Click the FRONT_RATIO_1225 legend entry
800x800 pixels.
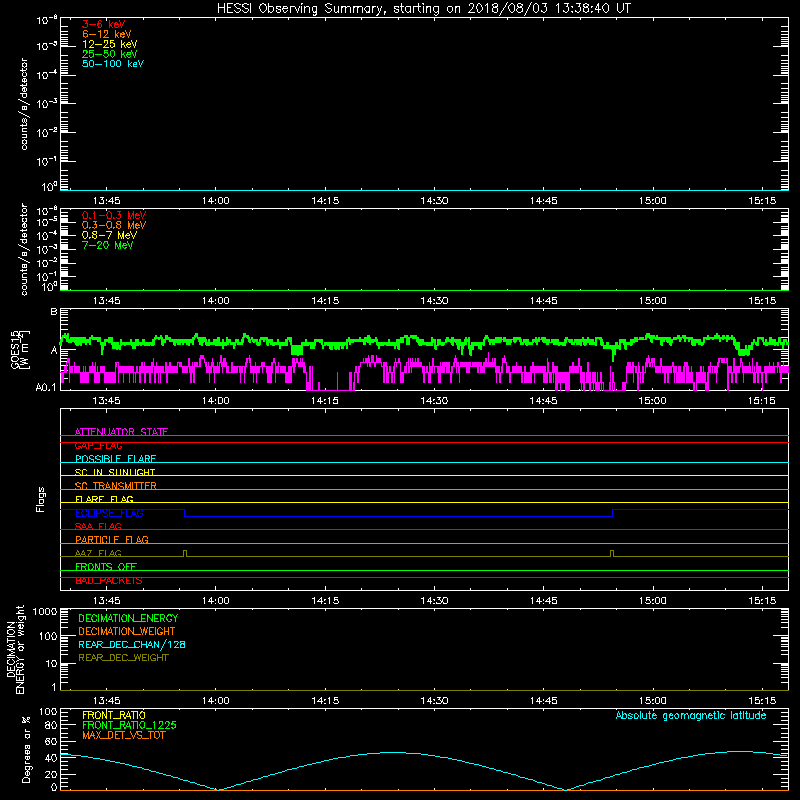(x=129, y=725)
